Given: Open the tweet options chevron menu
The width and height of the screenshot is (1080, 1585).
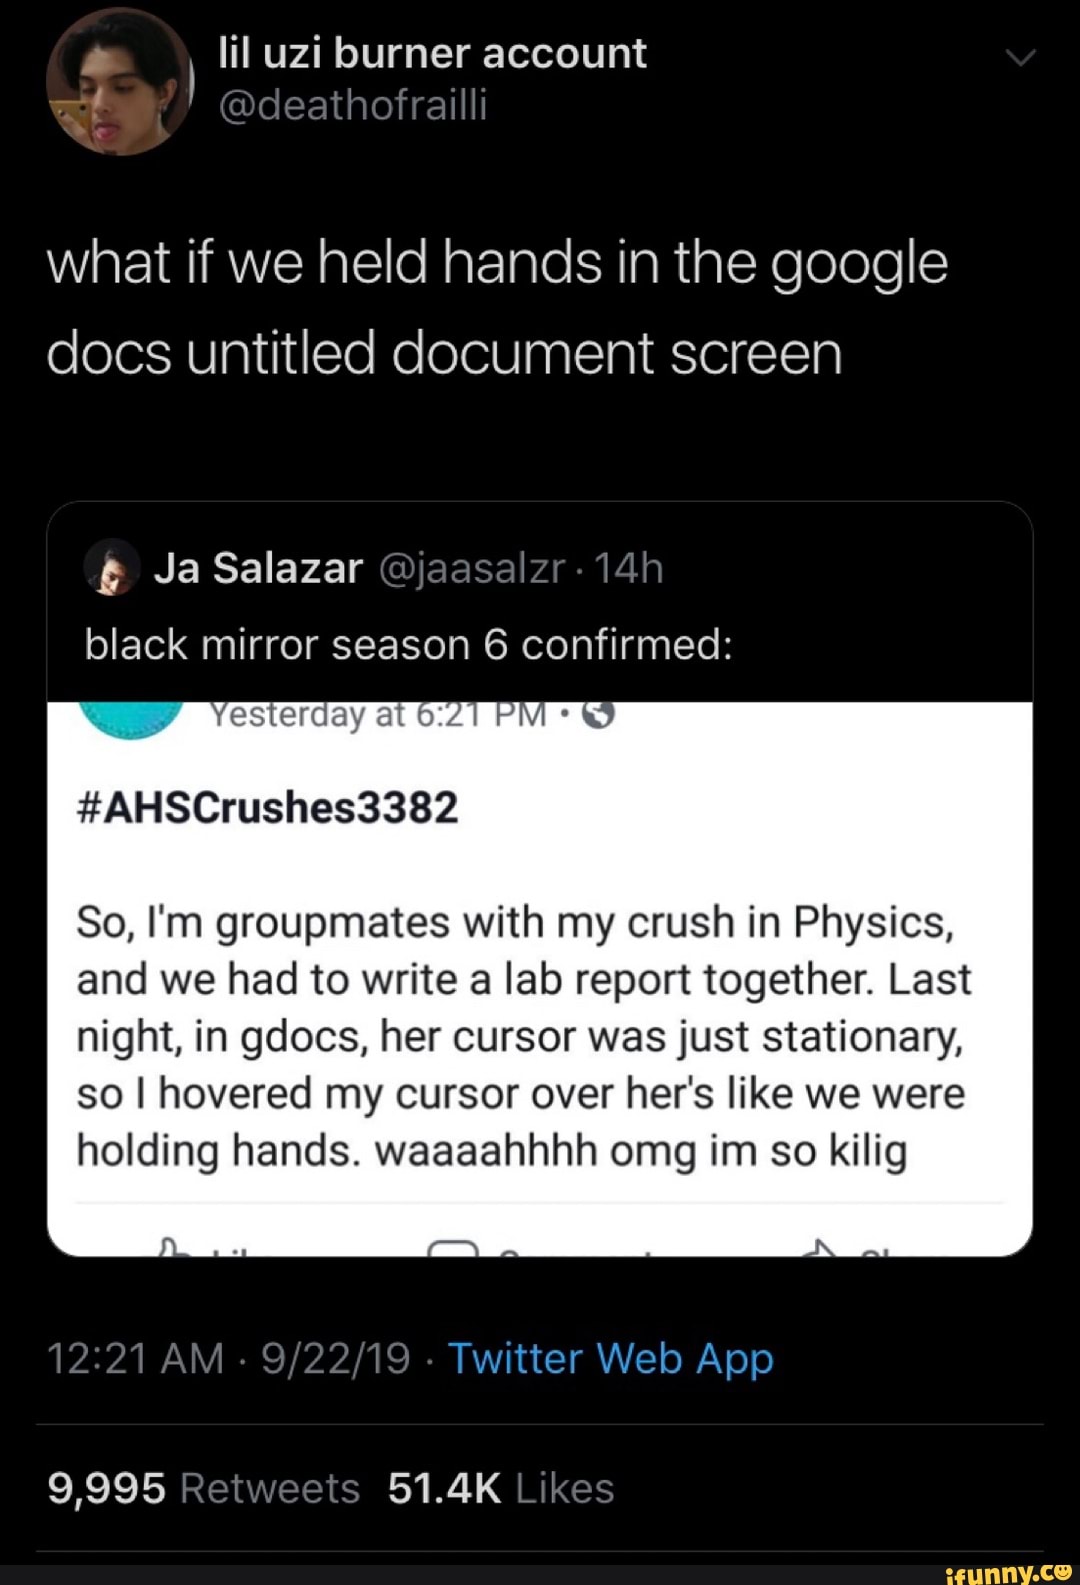Looking at the screenshot, I should click(1020, 58).
